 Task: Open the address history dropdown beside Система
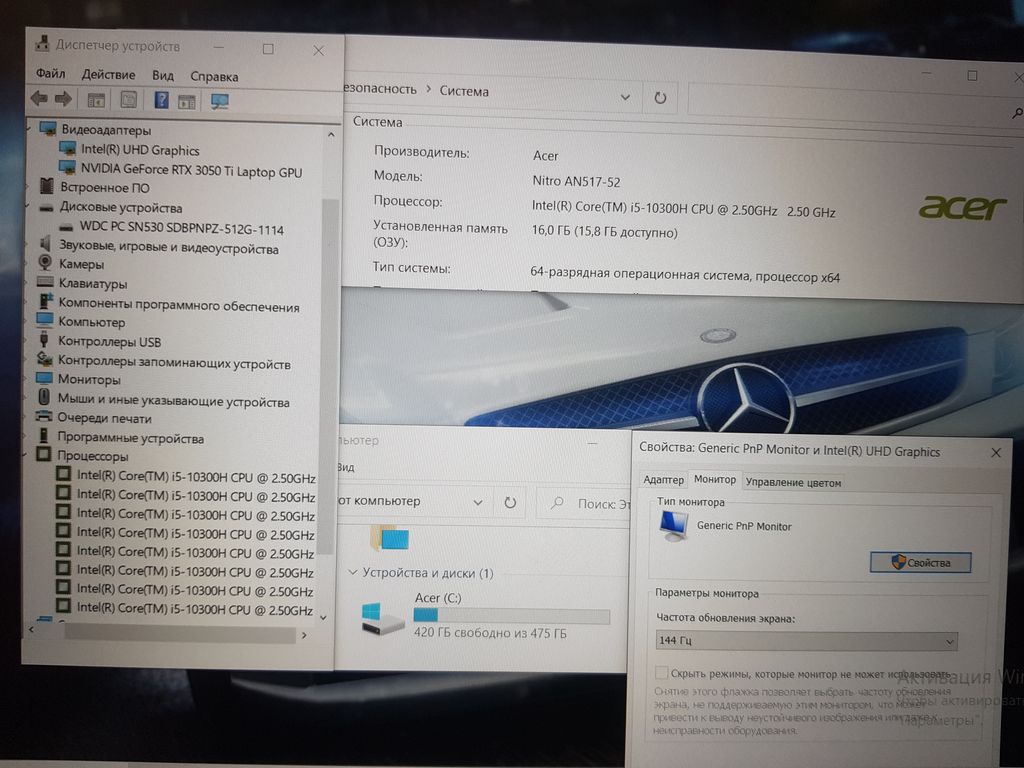[625, 98]
